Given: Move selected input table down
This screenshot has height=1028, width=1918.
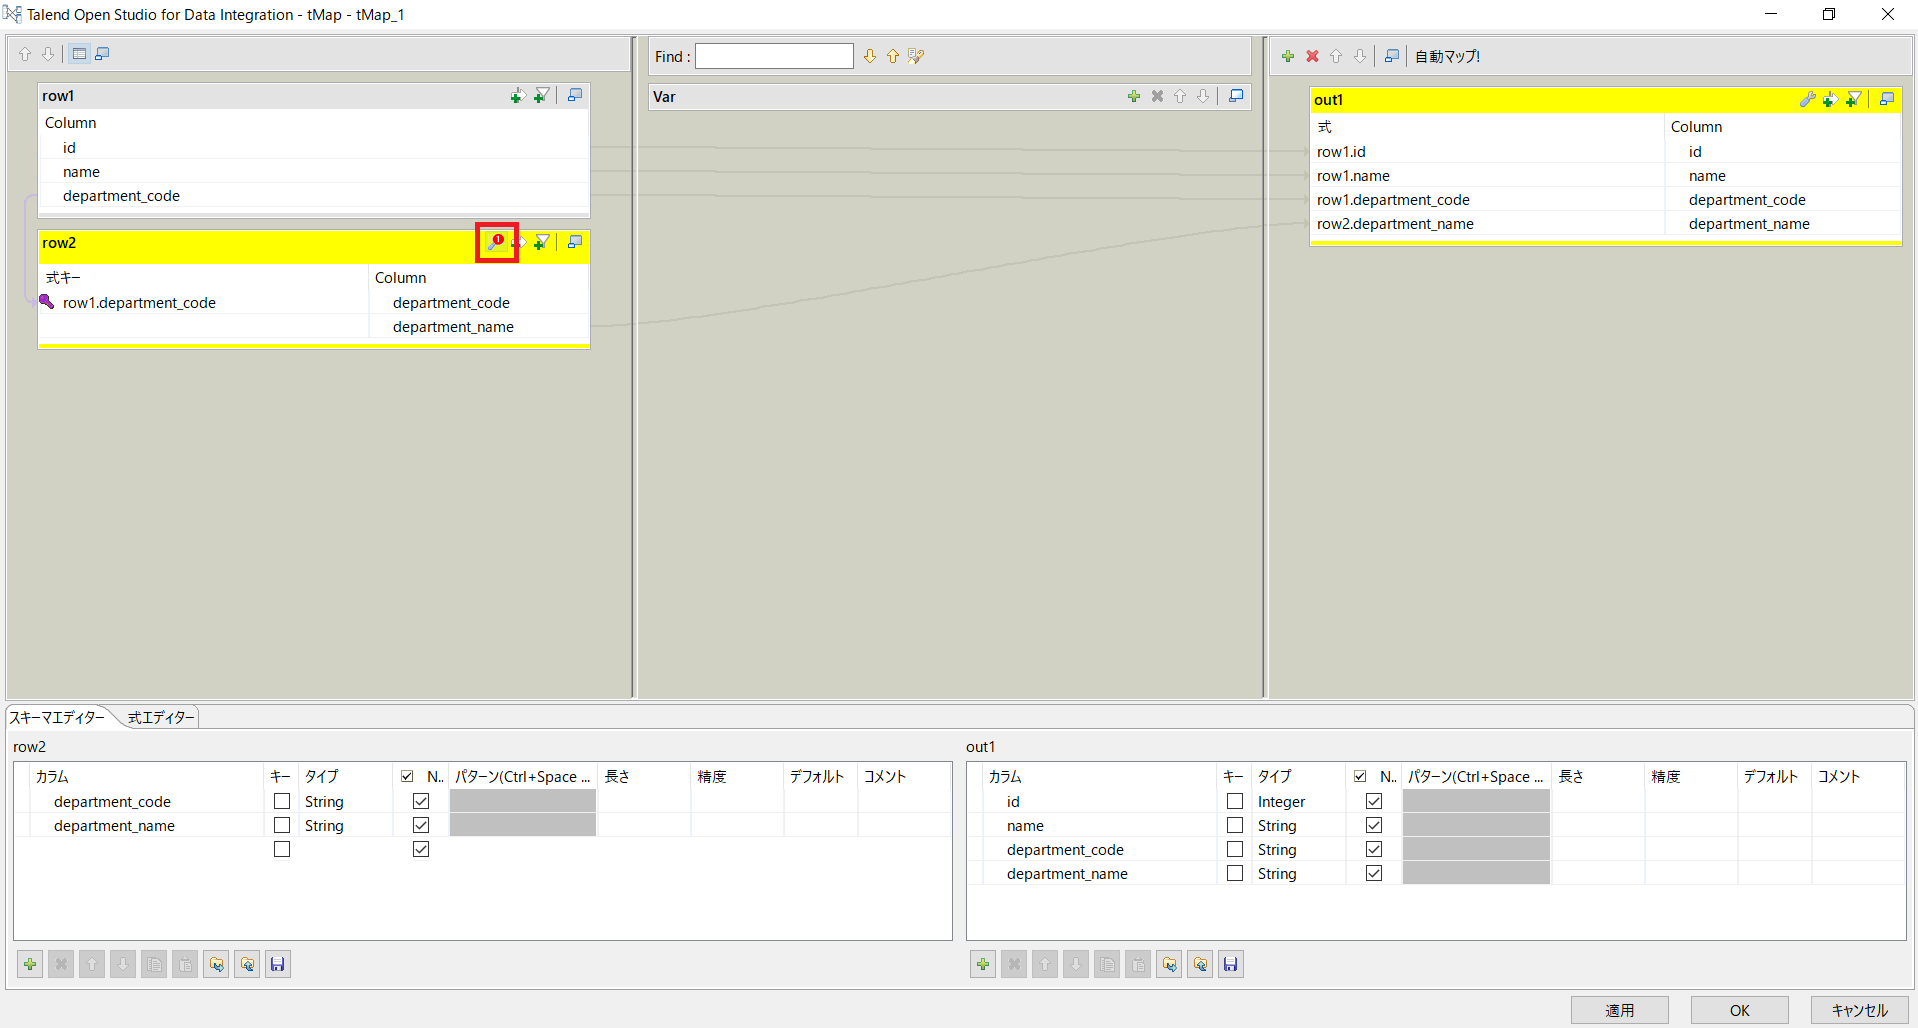Looking at the screenshot, I should [48, 54].
